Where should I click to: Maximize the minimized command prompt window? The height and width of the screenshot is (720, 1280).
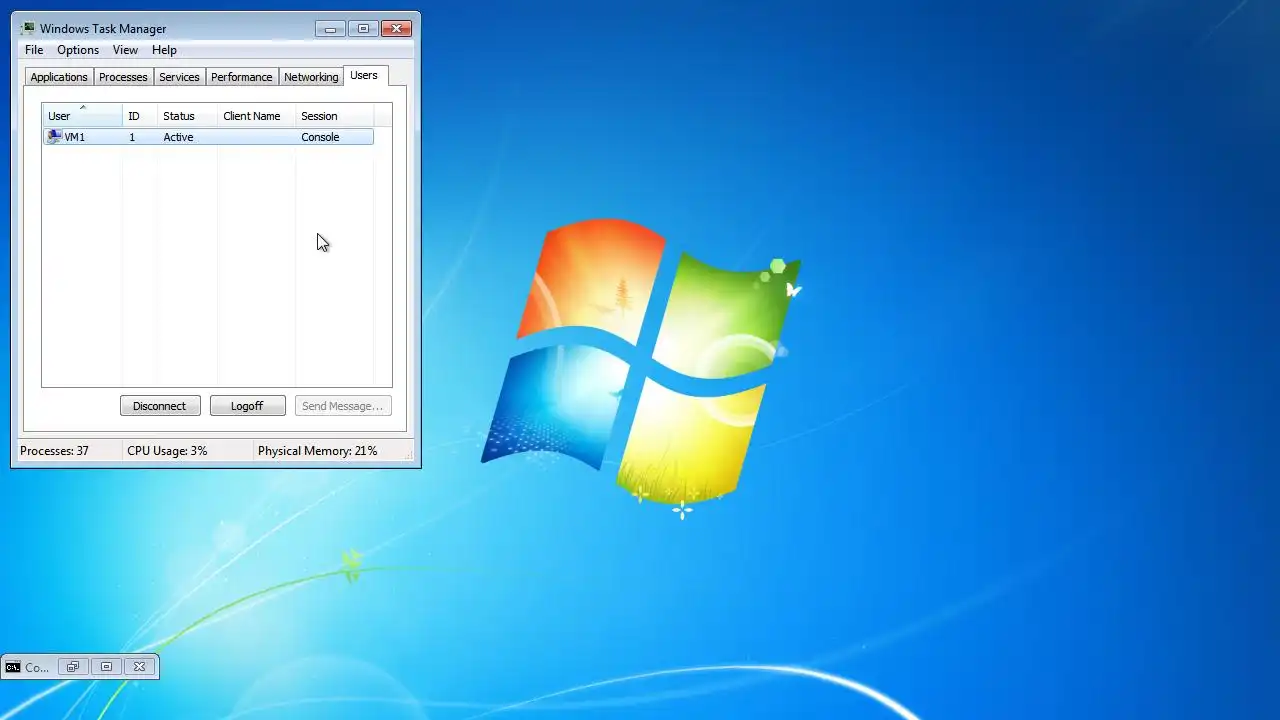(106, 667)
